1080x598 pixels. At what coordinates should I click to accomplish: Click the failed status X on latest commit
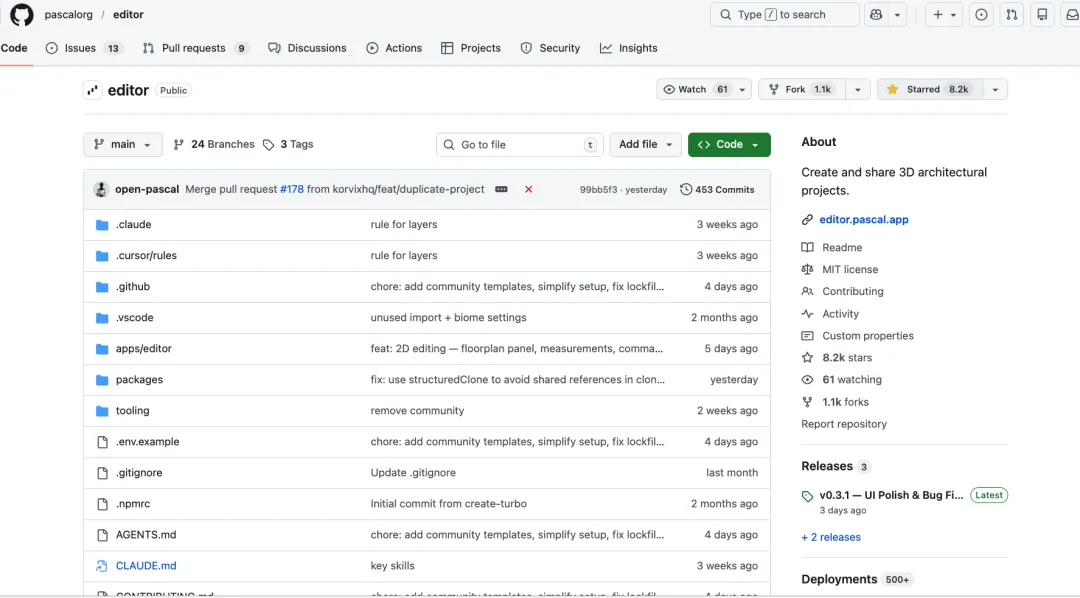[529, 189]
